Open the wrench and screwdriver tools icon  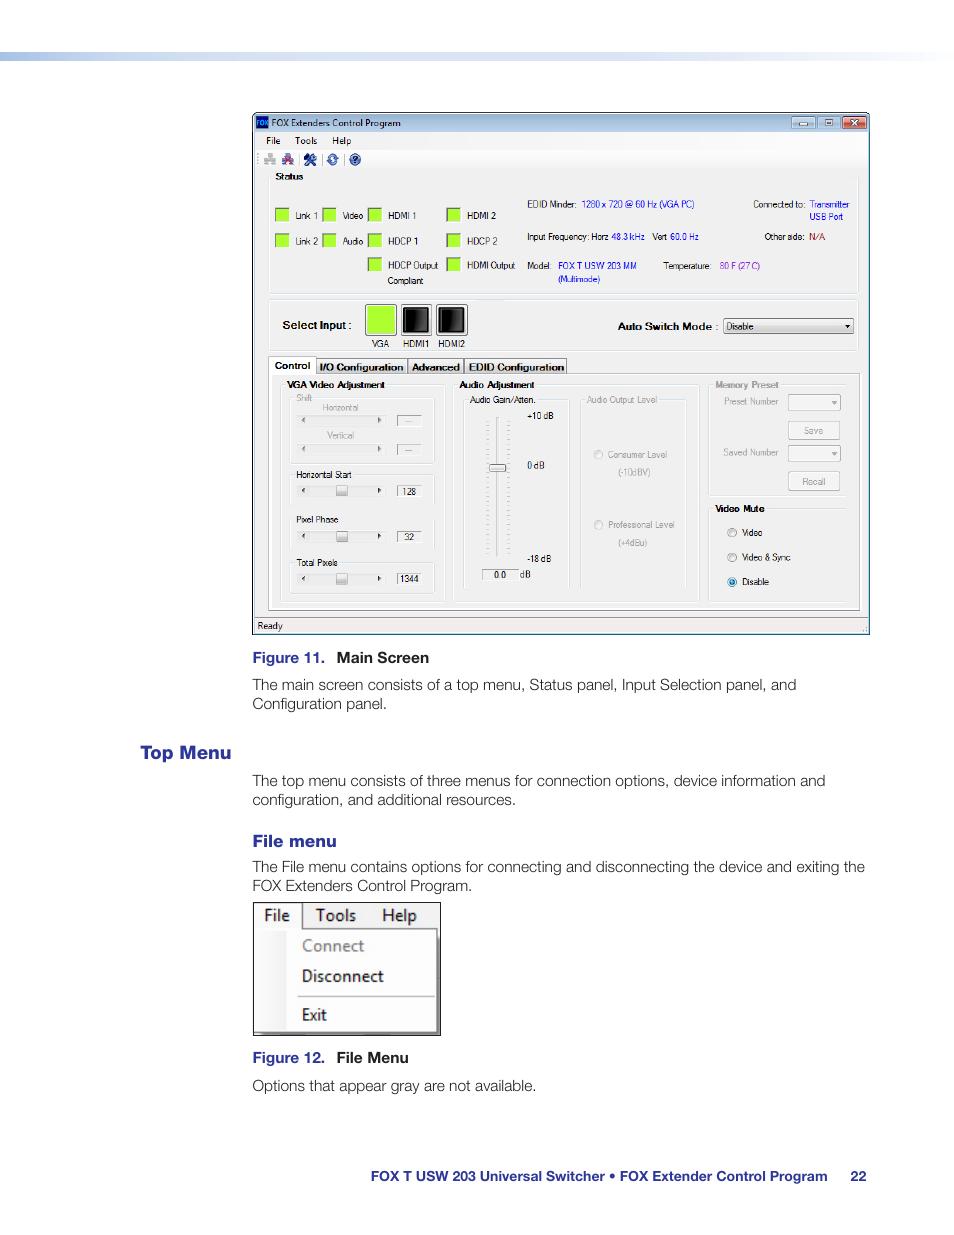[310, 159]
